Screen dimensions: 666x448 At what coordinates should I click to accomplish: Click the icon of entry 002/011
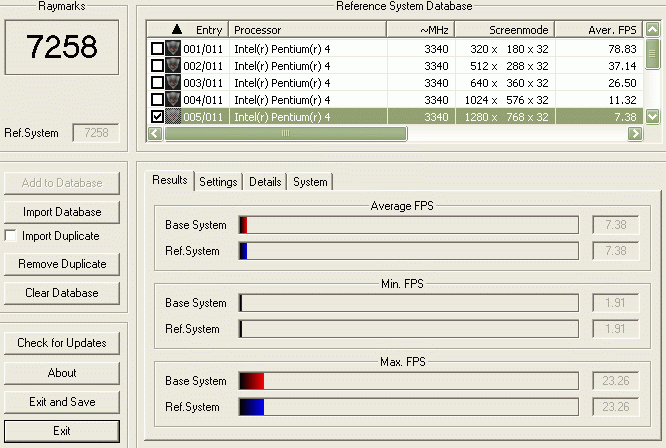tap(173, 65)
